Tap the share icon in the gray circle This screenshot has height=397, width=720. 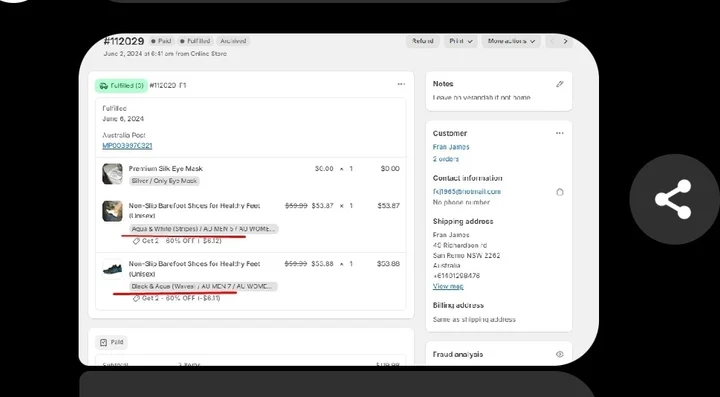[674, 199]
